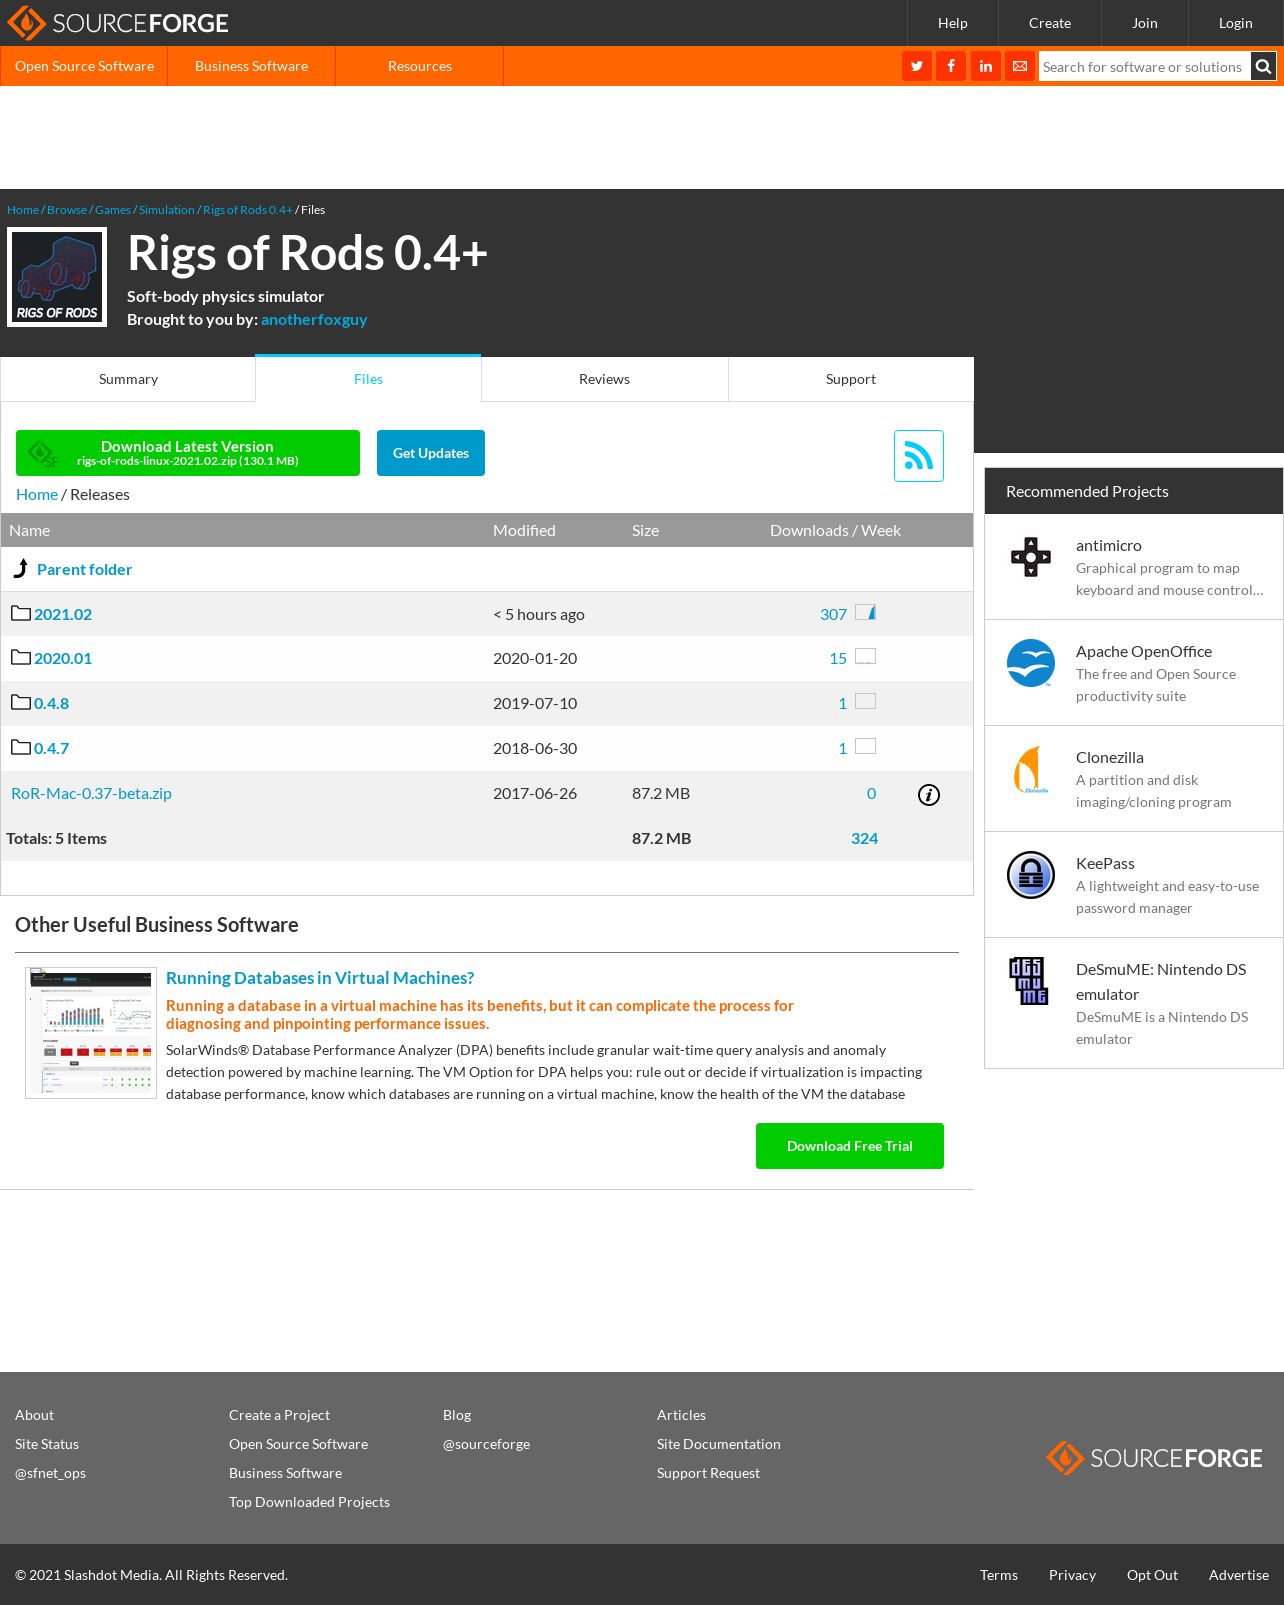The width and height of the screenshot is (1284, 1605).
Task: Click the 0.4.7 folder icon
Action: coord(21,747)
